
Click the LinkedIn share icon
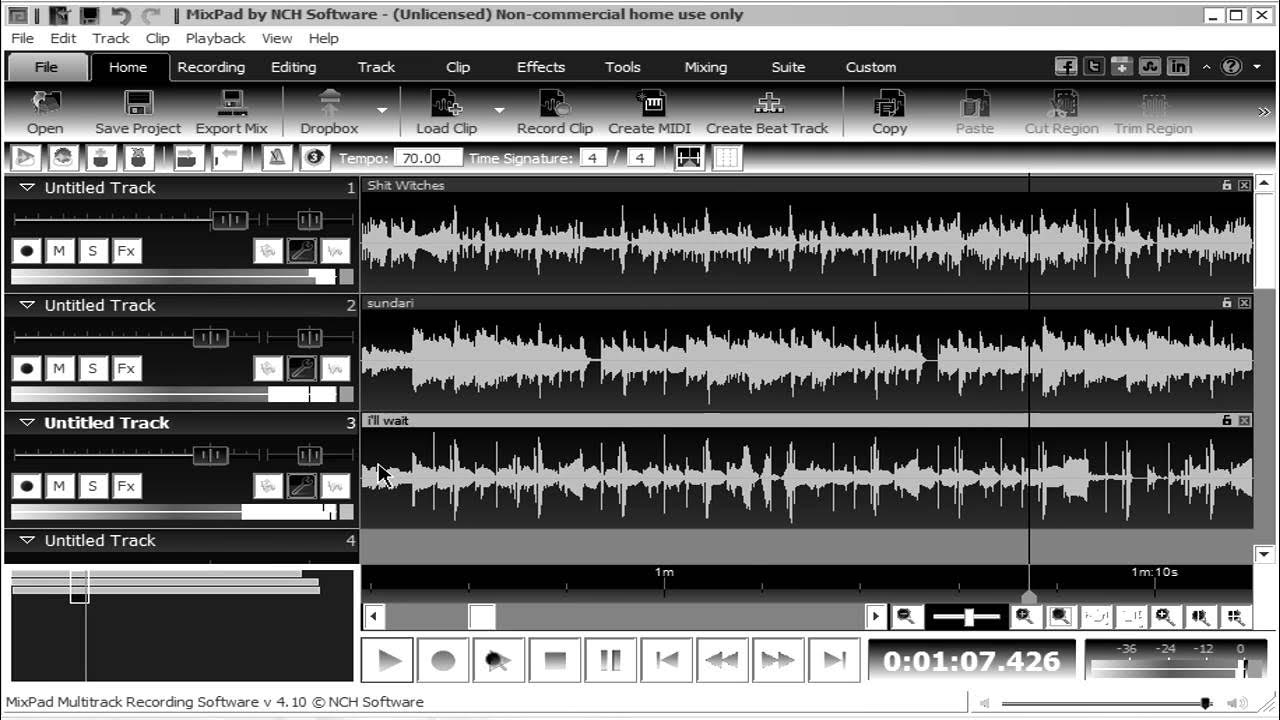tap(1178, 67)
